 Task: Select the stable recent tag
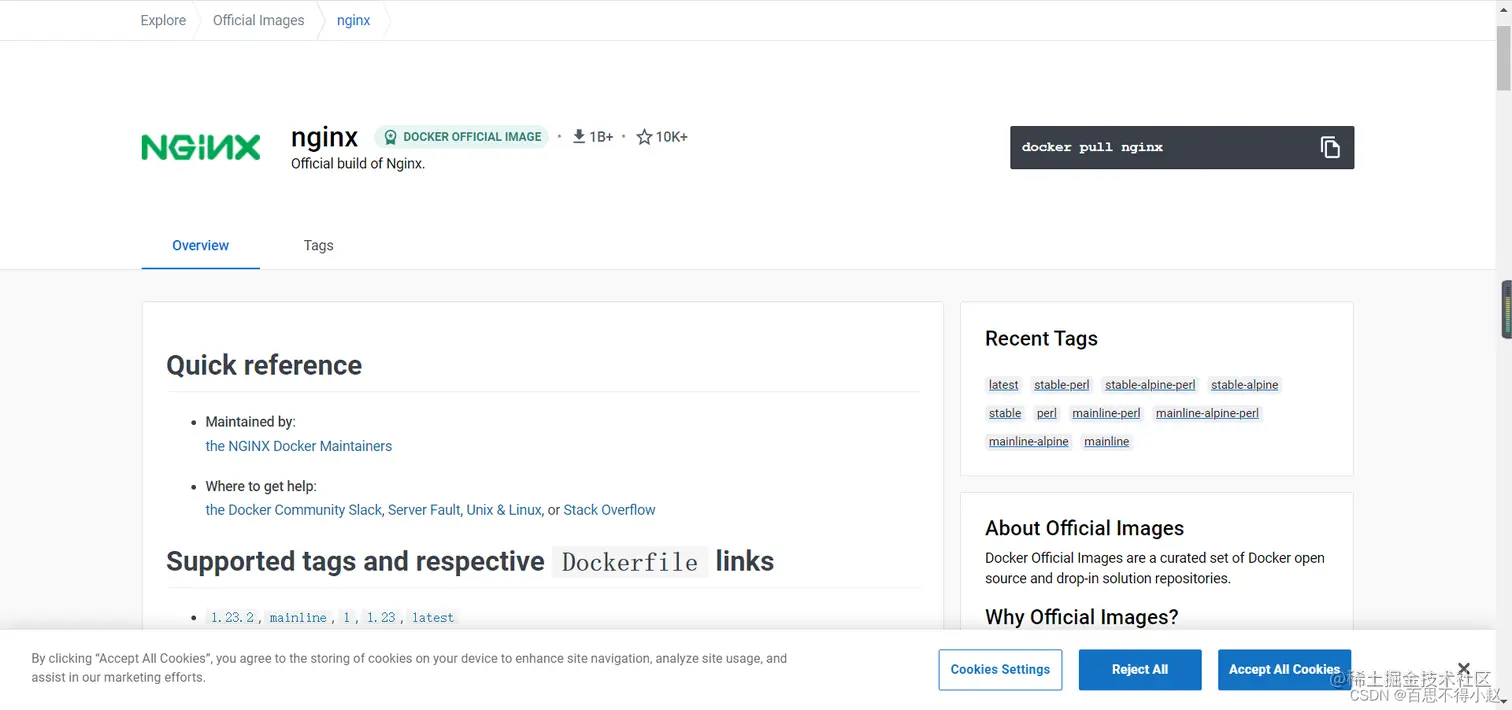1005,413
